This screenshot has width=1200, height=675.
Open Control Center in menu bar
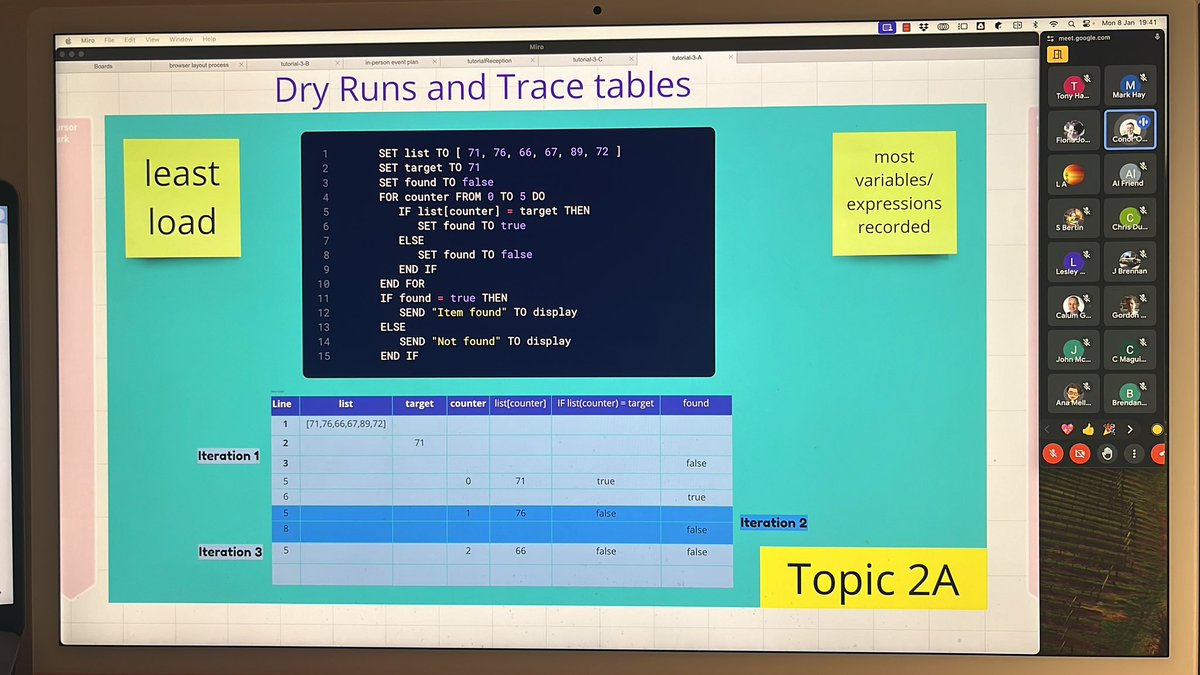pyautogui.click(x=1086, y=23)
